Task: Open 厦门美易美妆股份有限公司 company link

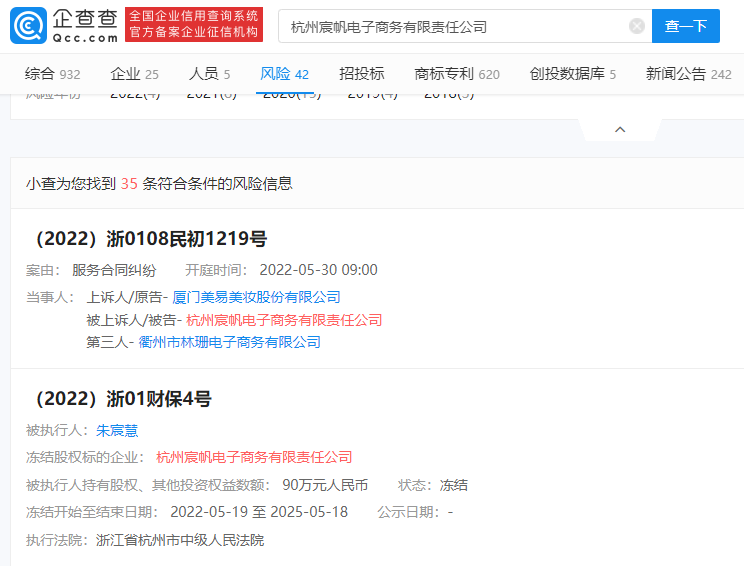Action: coord(256,297)
